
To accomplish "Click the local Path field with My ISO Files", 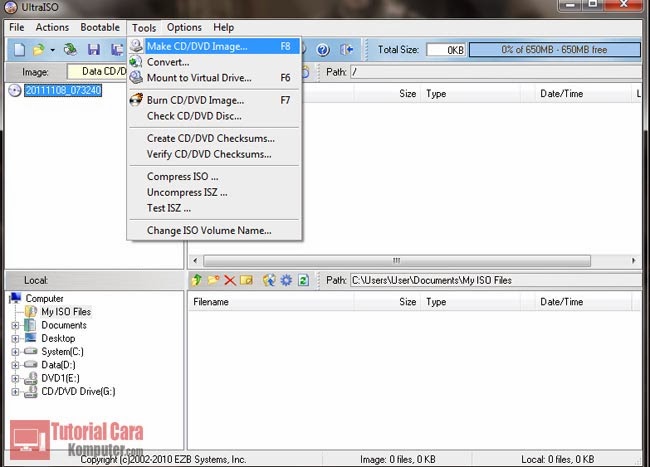I will (x=496, y=281).
